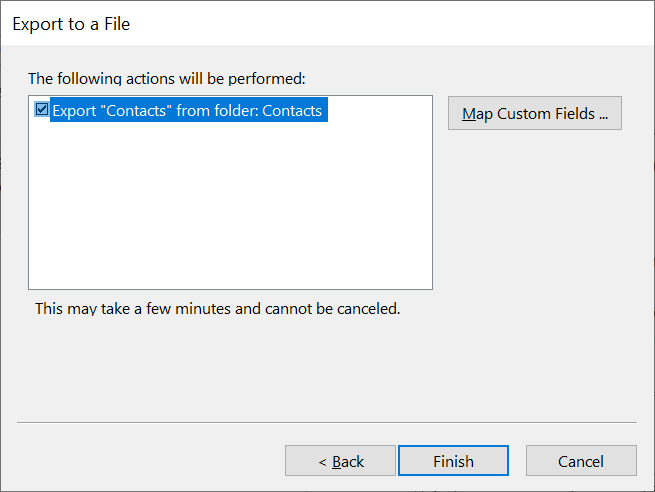Disable the checked export action box
Screen dimensions: 655x492
click(42, 110)
